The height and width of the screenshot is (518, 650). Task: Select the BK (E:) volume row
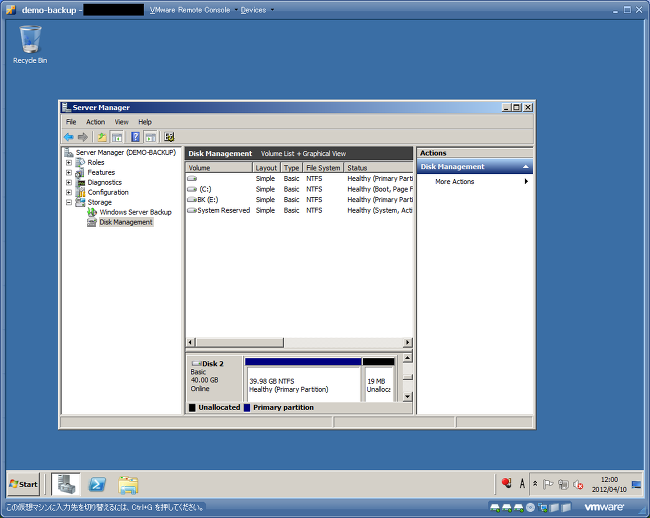pos(299,200)
